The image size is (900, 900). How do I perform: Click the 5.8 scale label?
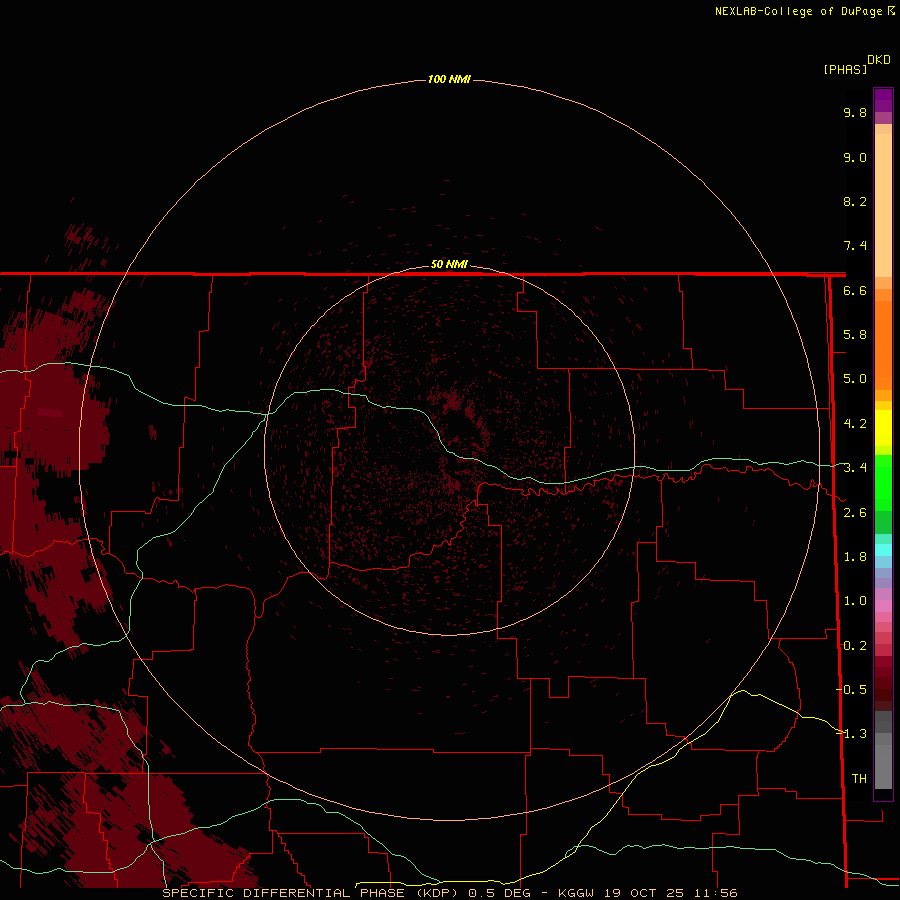[x=855, y=335]
